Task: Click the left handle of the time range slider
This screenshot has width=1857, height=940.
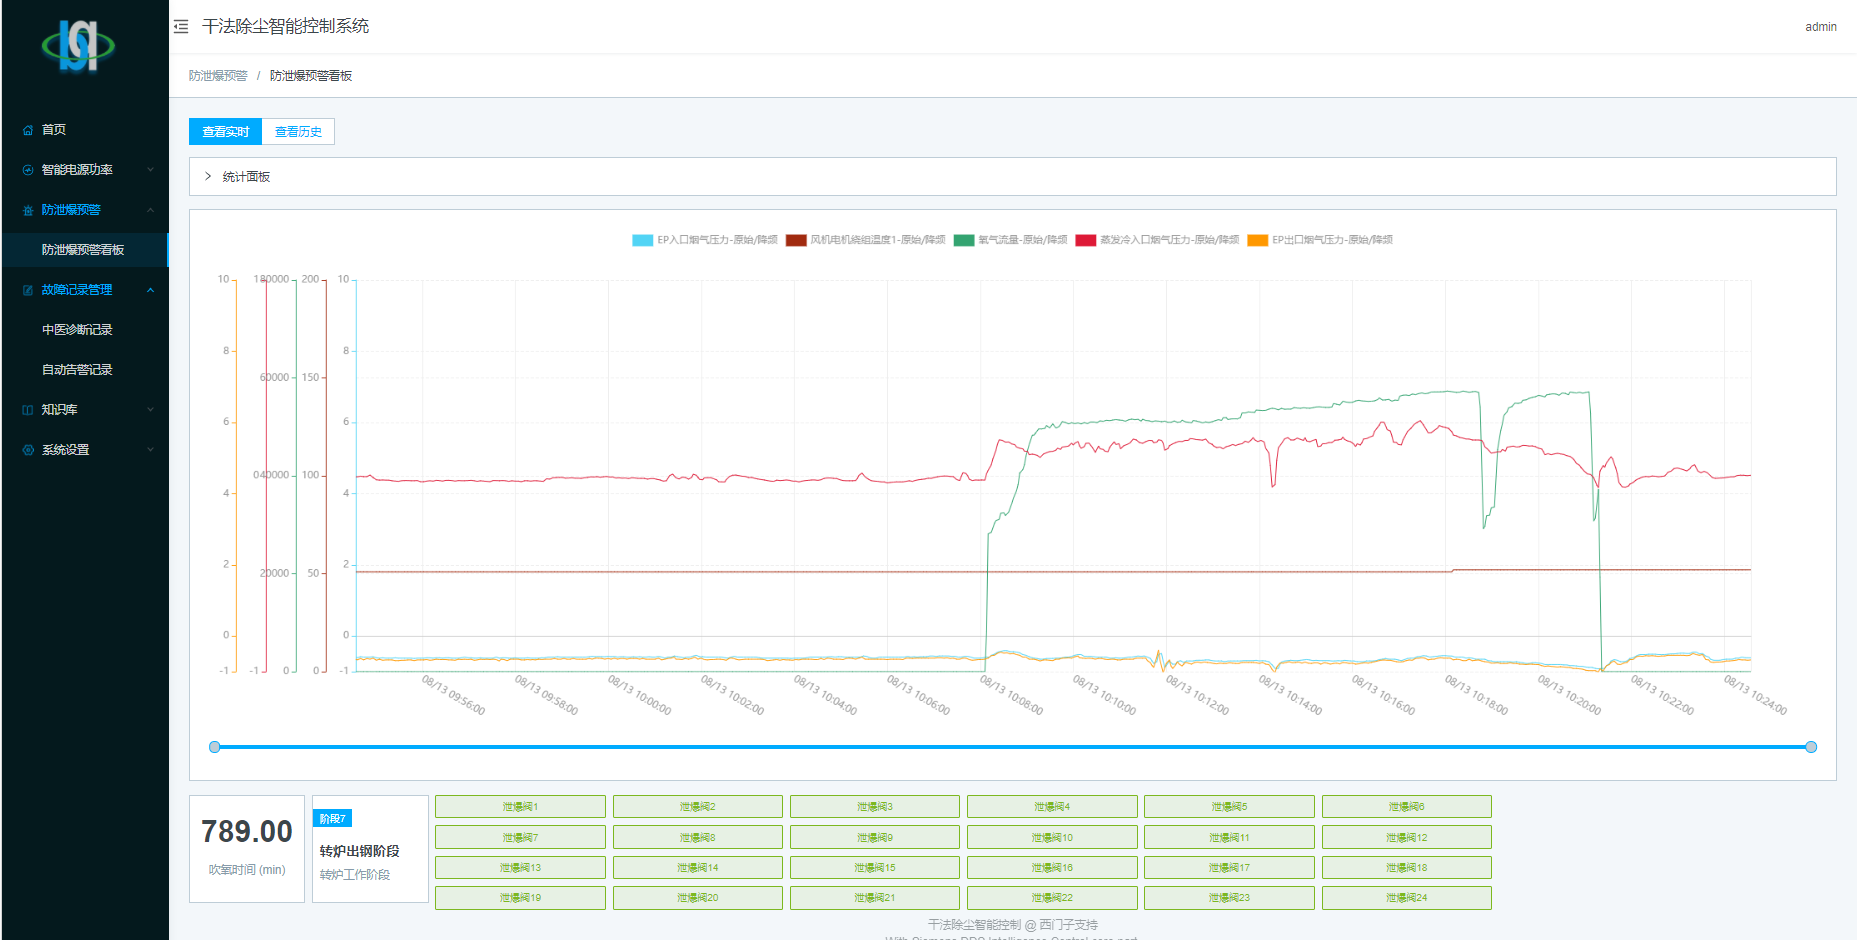Action: tap(214, 747)
